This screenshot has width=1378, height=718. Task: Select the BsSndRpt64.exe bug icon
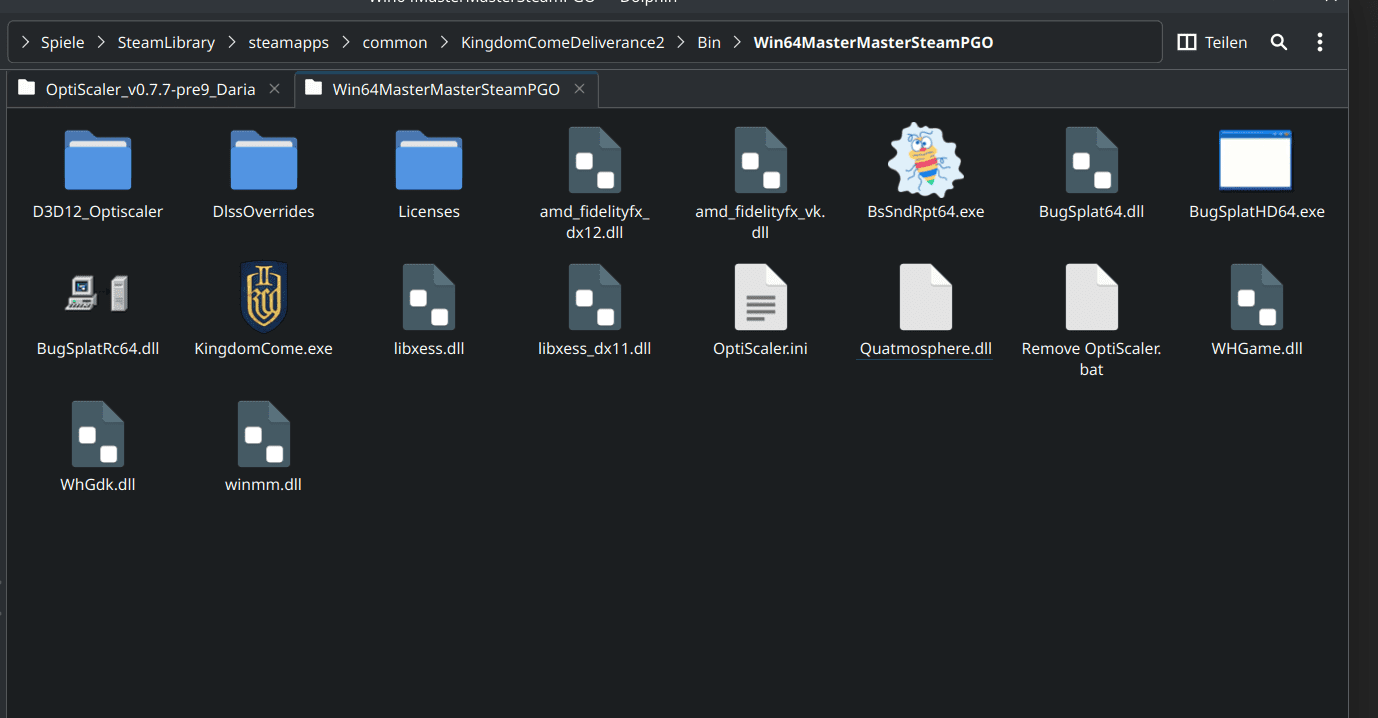pos(926,160)
